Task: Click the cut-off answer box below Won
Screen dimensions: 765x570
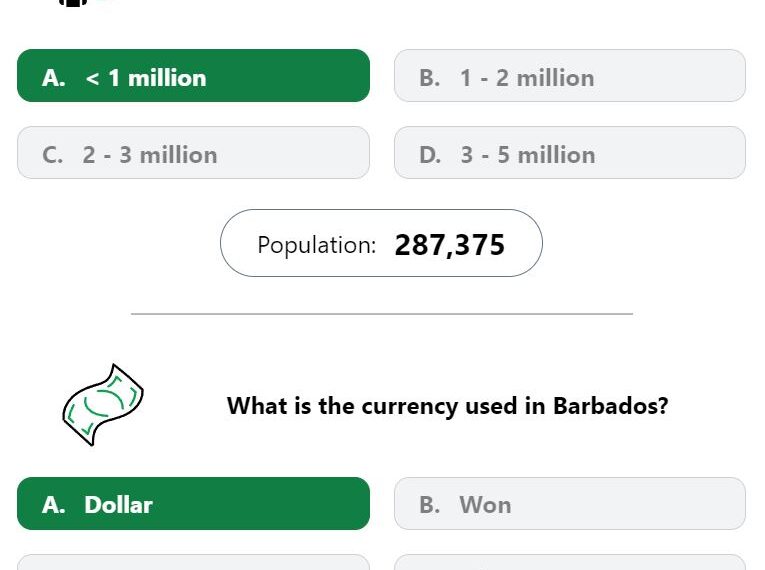Action: tap(570, 562)
